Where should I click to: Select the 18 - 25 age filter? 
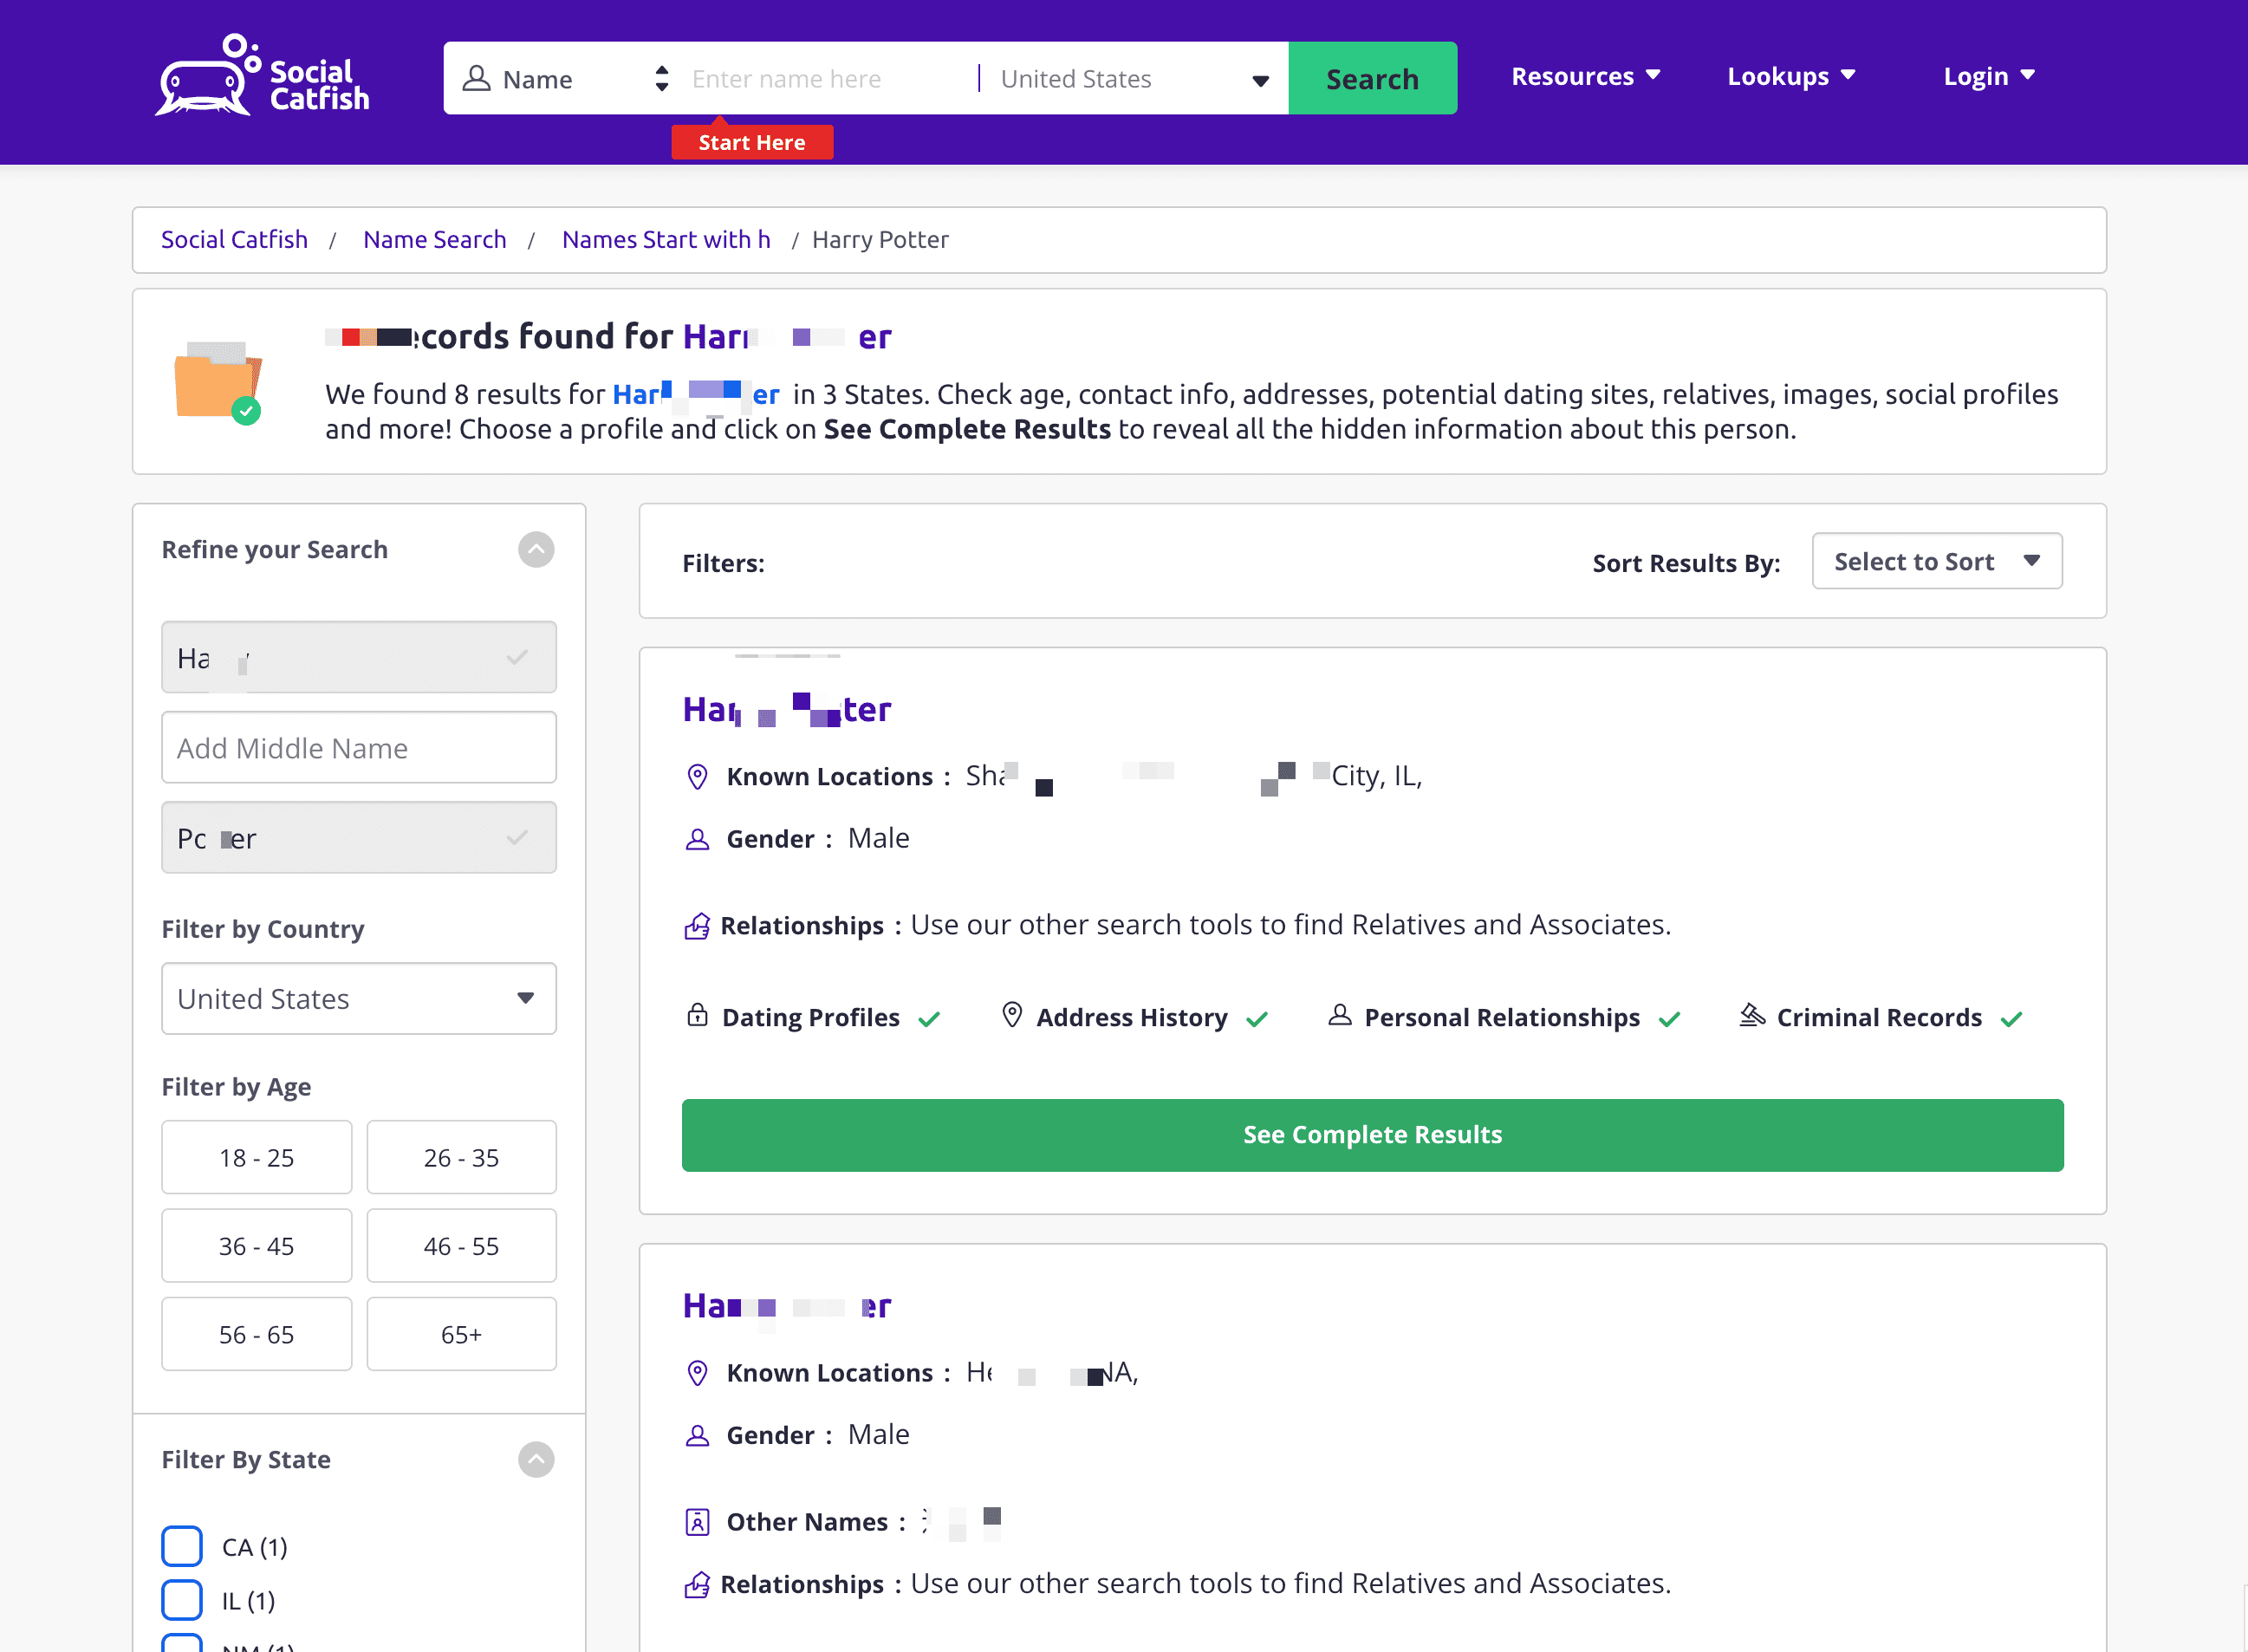(257, 1158)
